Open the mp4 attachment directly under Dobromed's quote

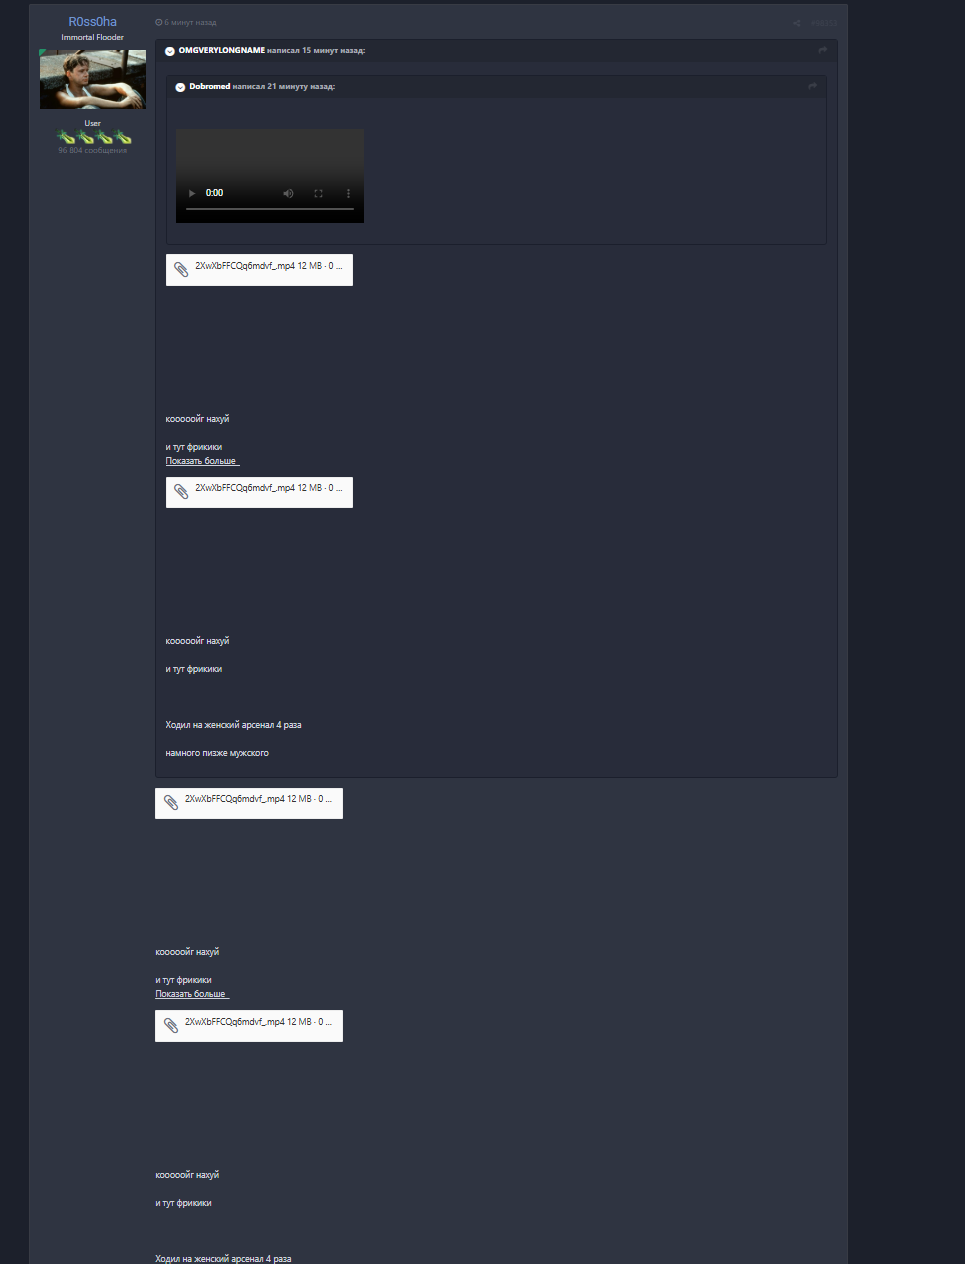(259, 269)
